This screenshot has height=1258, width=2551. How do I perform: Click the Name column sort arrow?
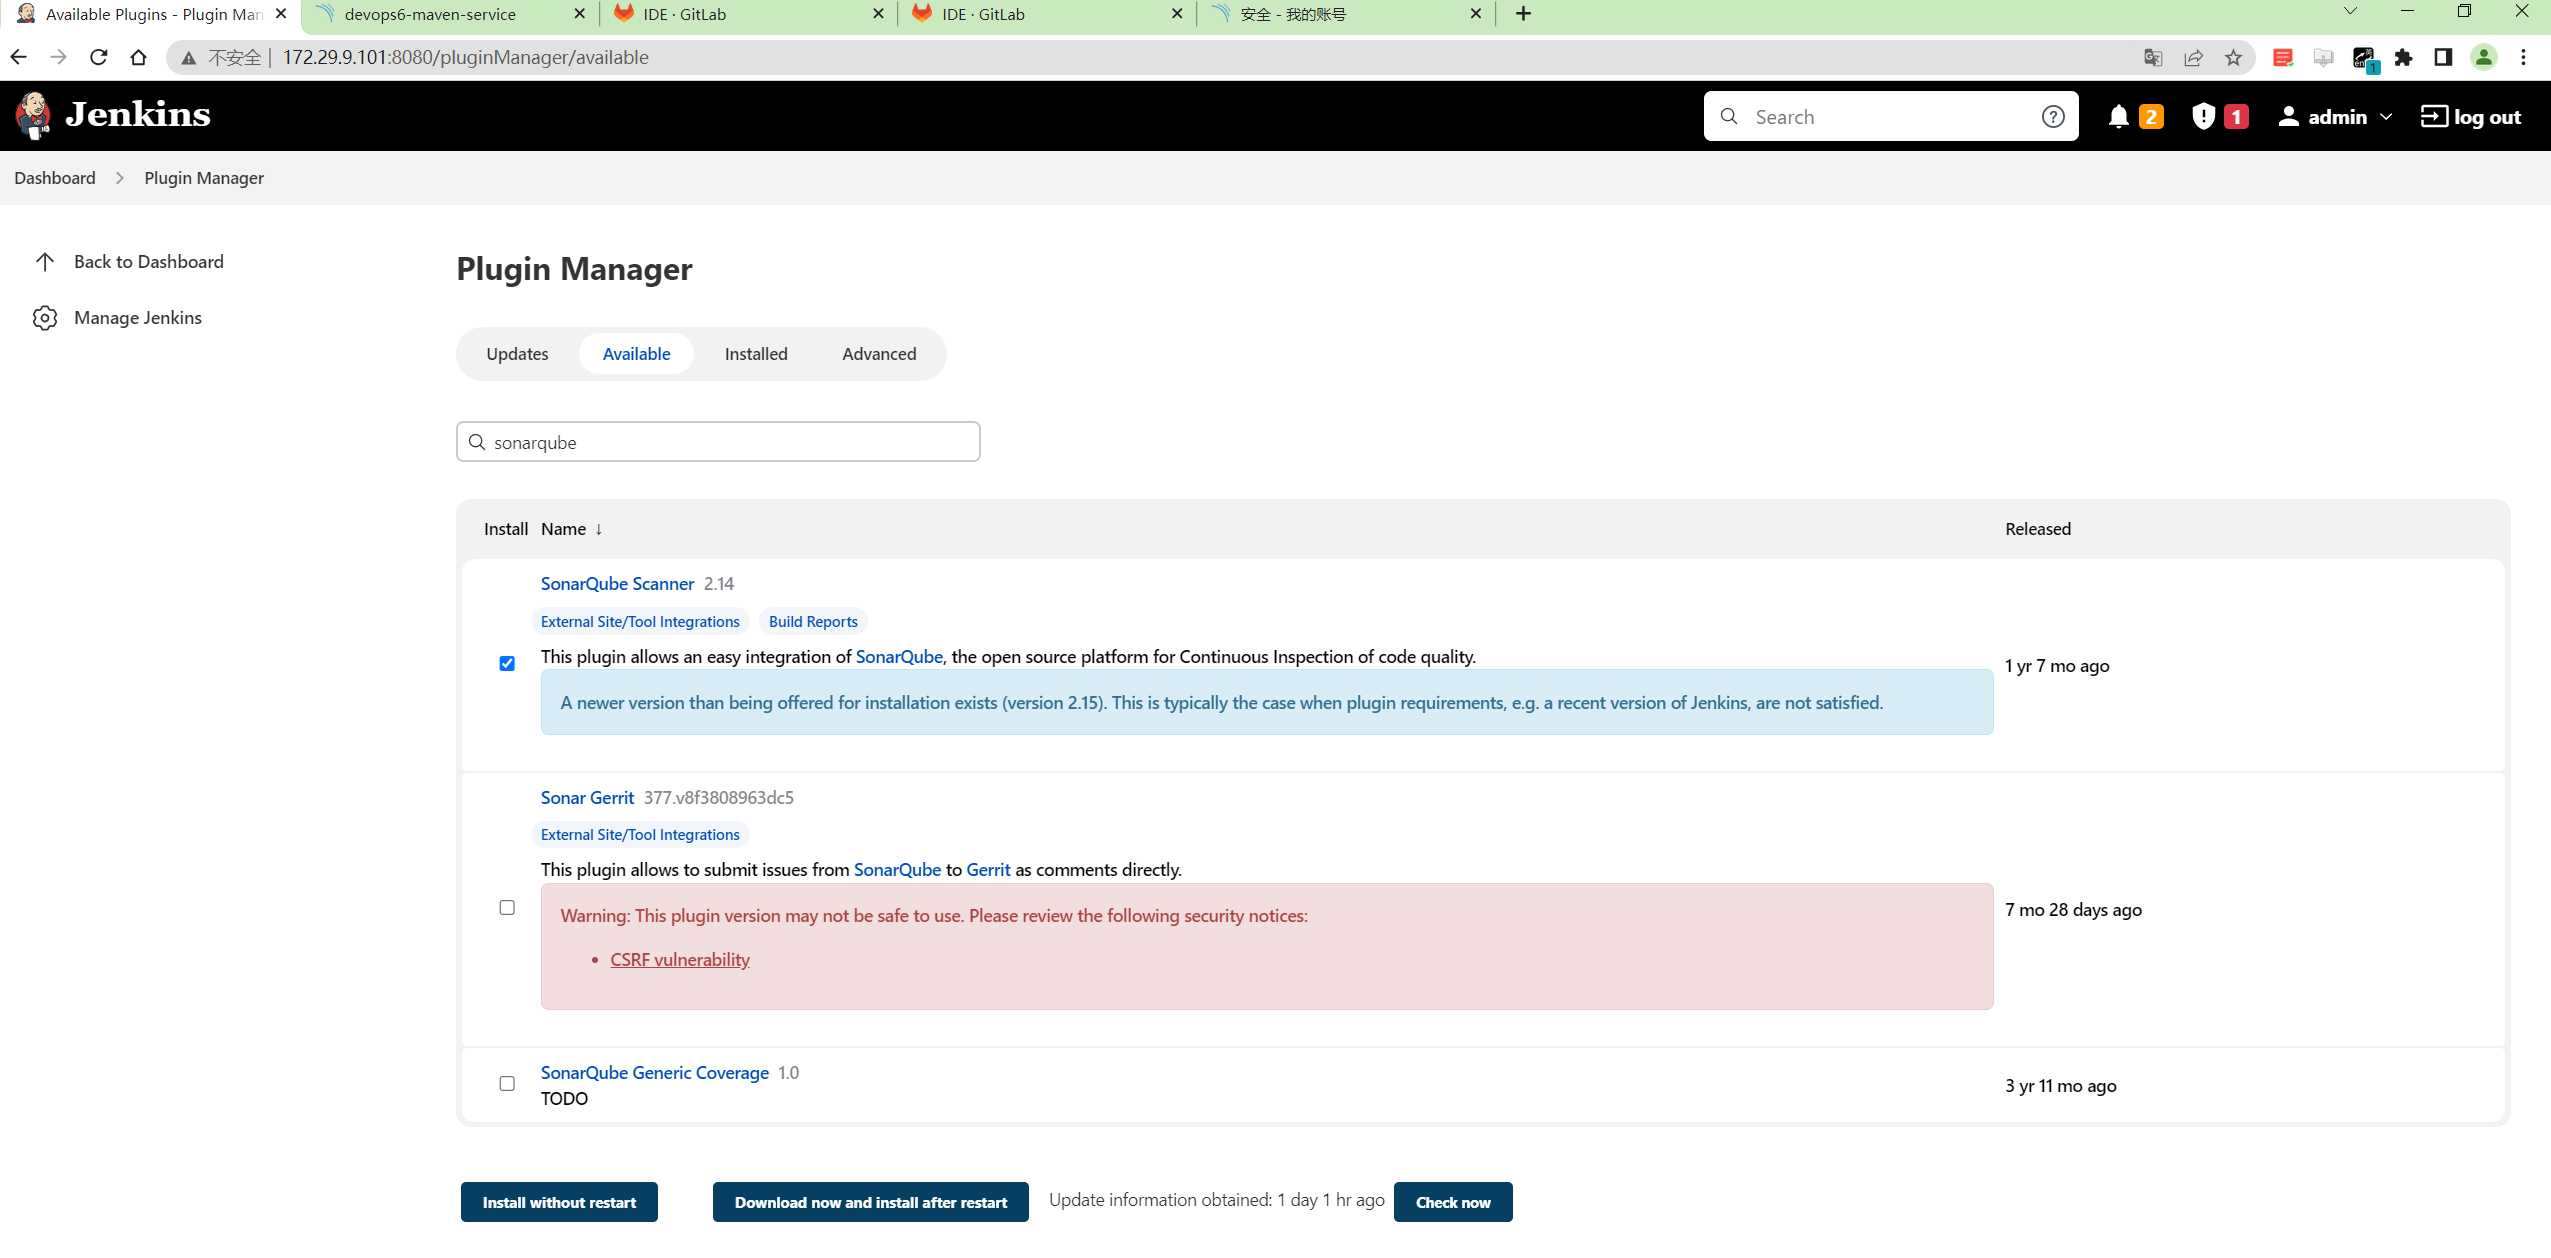pyautogui.click(x=599, y=529)
